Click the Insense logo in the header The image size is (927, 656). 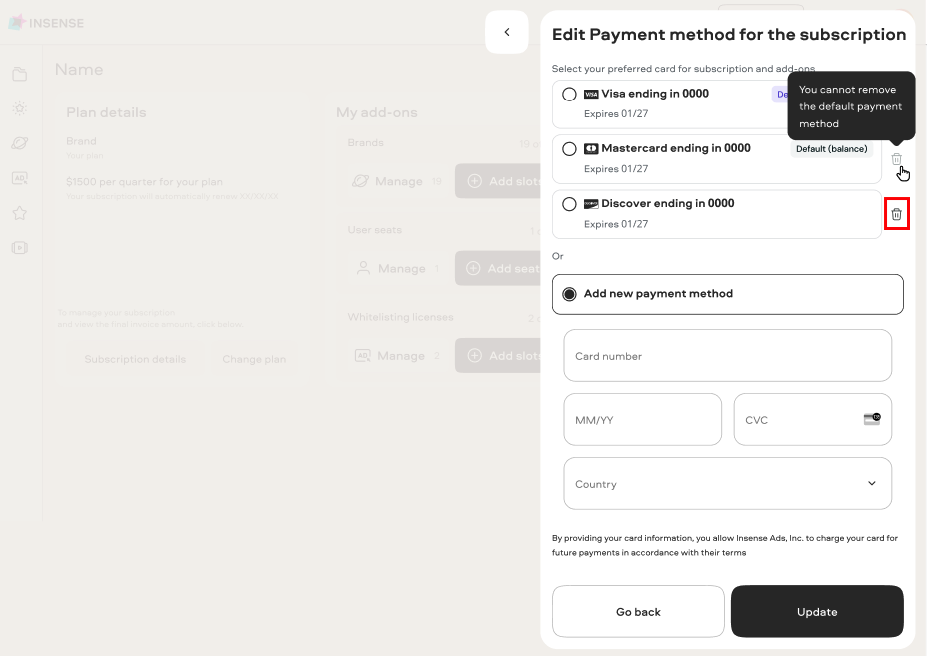click(x=46, y=23)
